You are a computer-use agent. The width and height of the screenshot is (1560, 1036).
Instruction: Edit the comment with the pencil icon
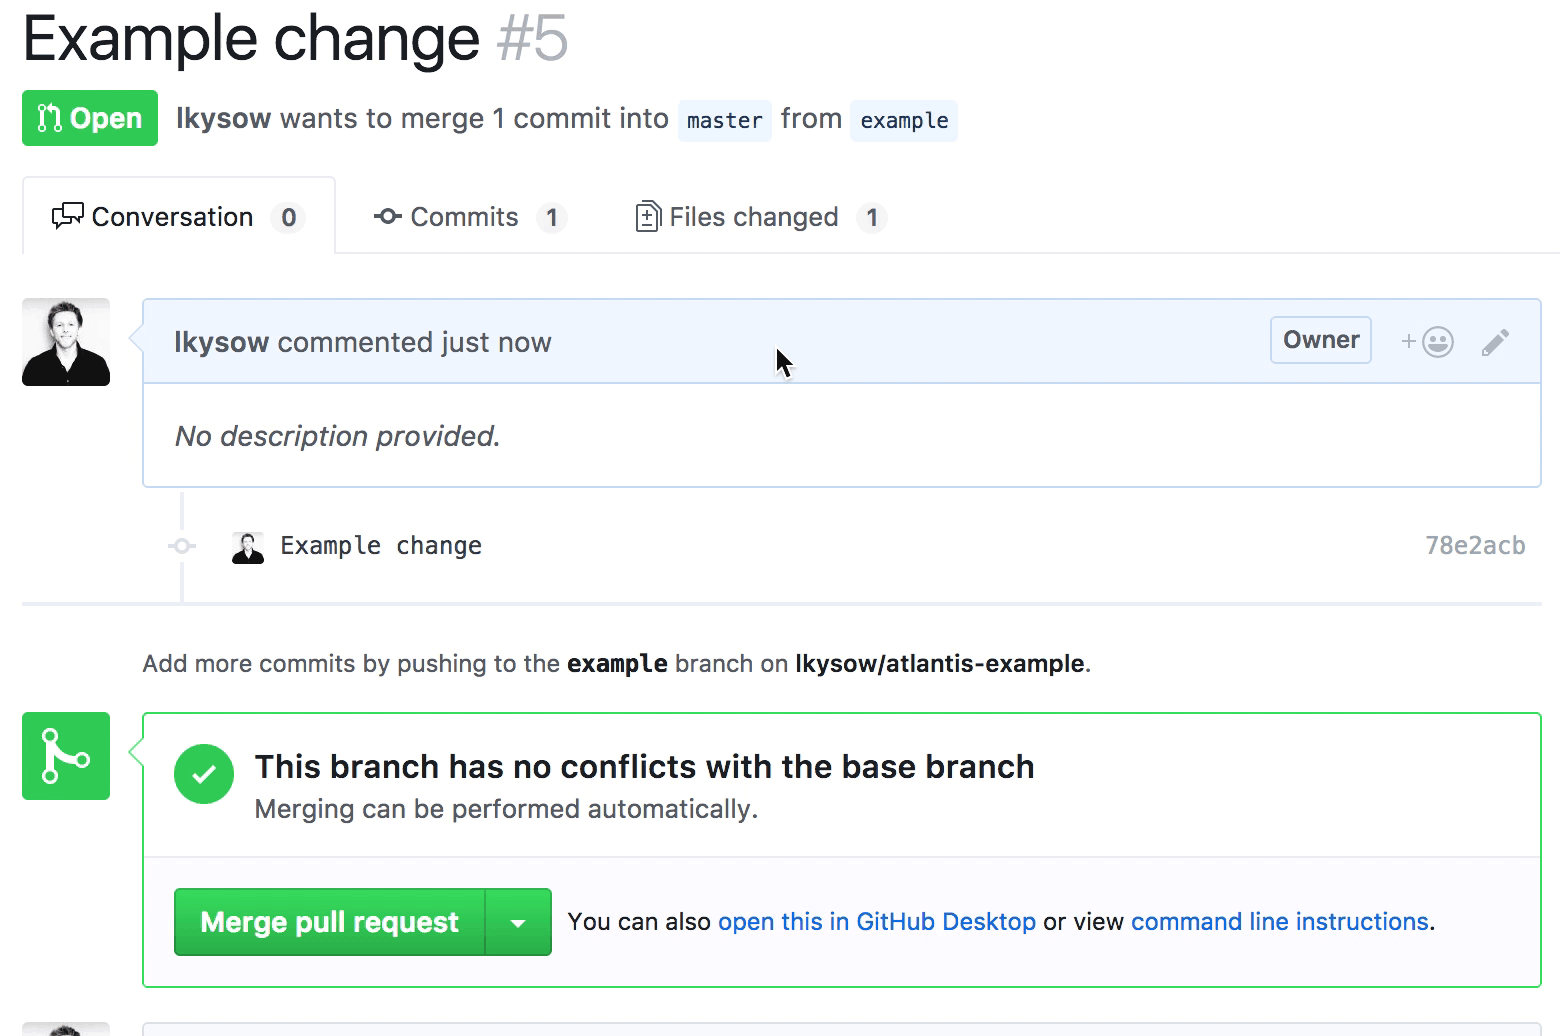pyautogui.click(x=1495, y=342)
